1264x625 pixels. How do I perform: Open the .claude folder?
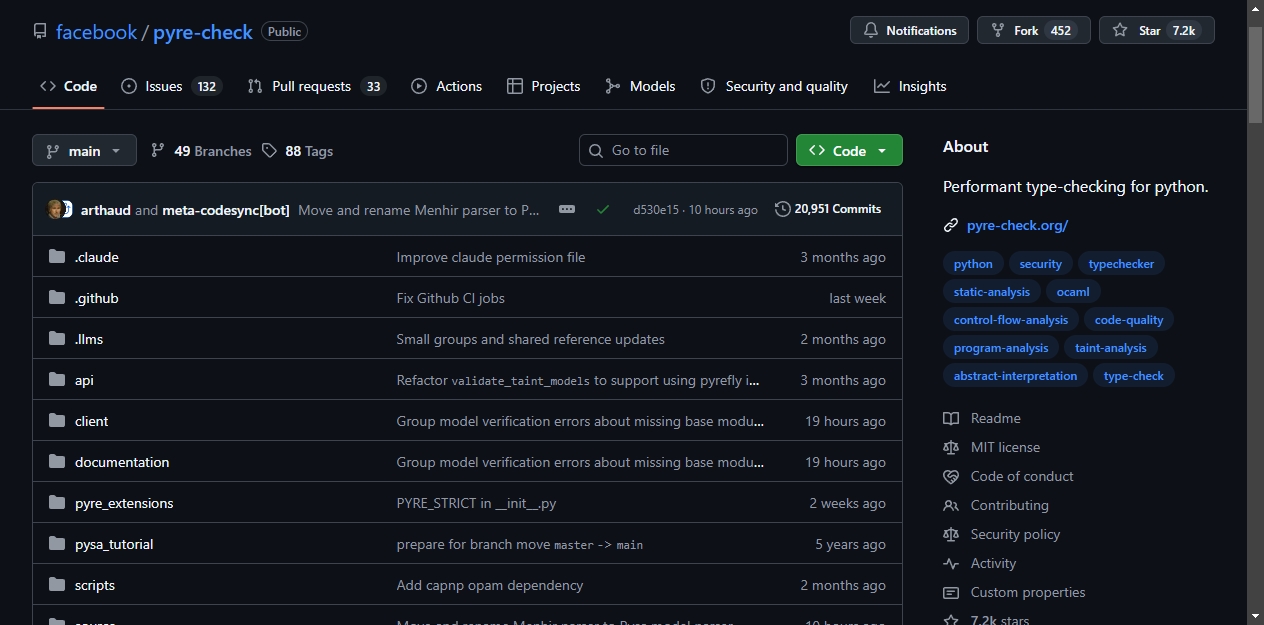click(x=97, y=257)
